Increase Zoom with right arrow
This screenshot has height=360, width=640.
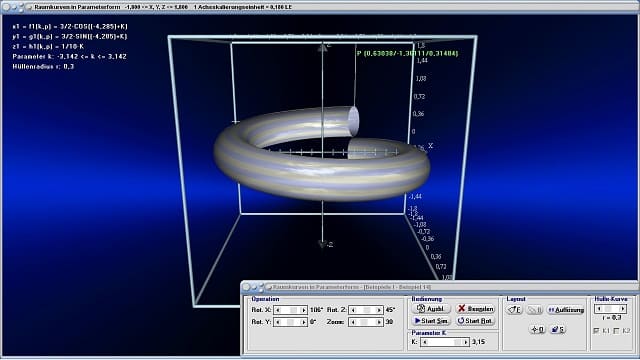click(x=379, y=322)
